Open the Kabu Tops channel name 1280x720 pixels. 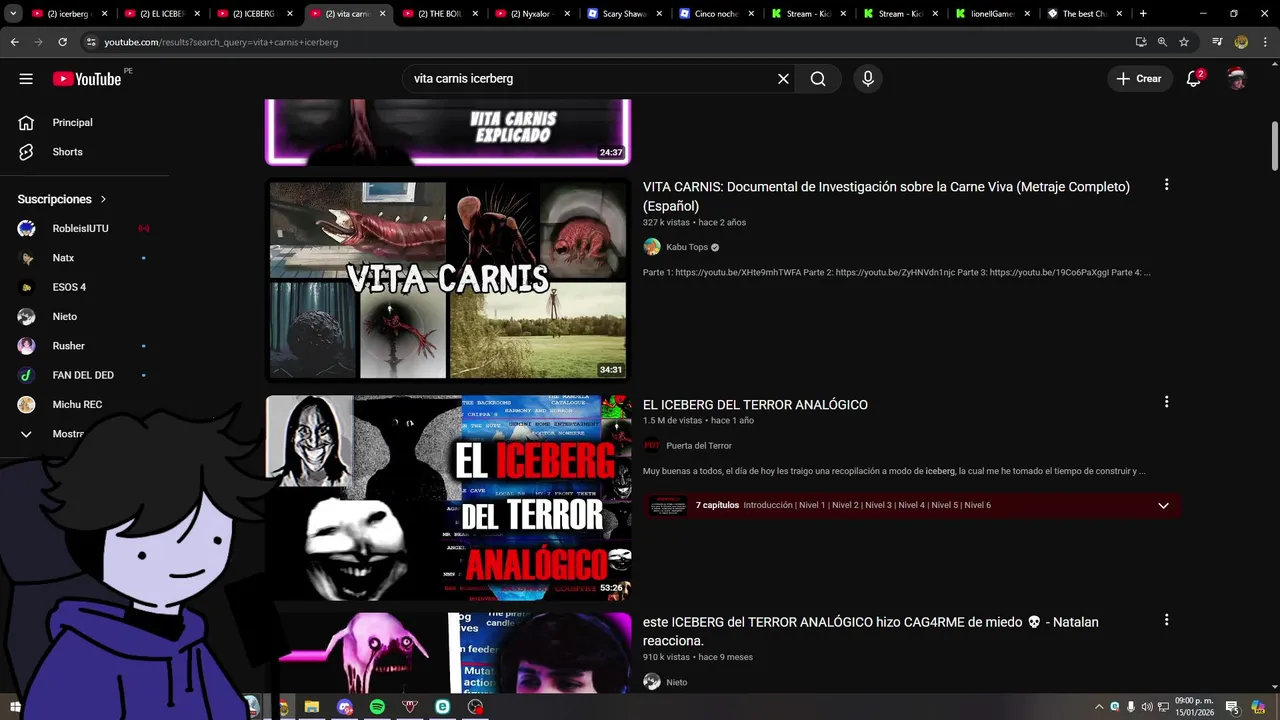coord(687,247)
